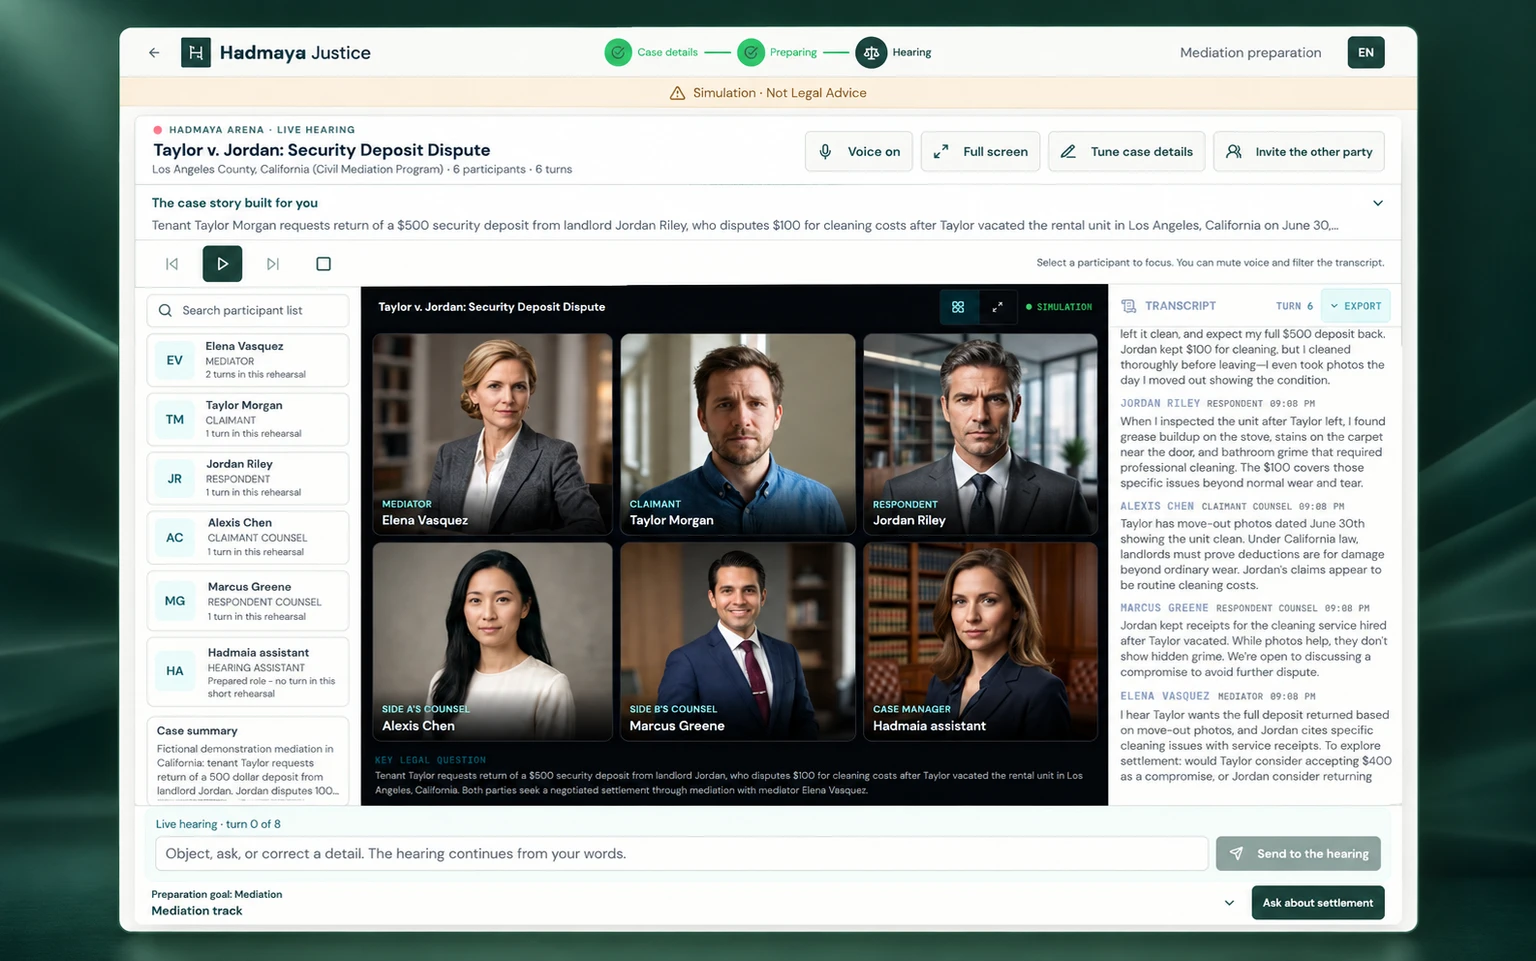Play the hearing rehearsal
1536x961 pixels.
click(222, 264)
